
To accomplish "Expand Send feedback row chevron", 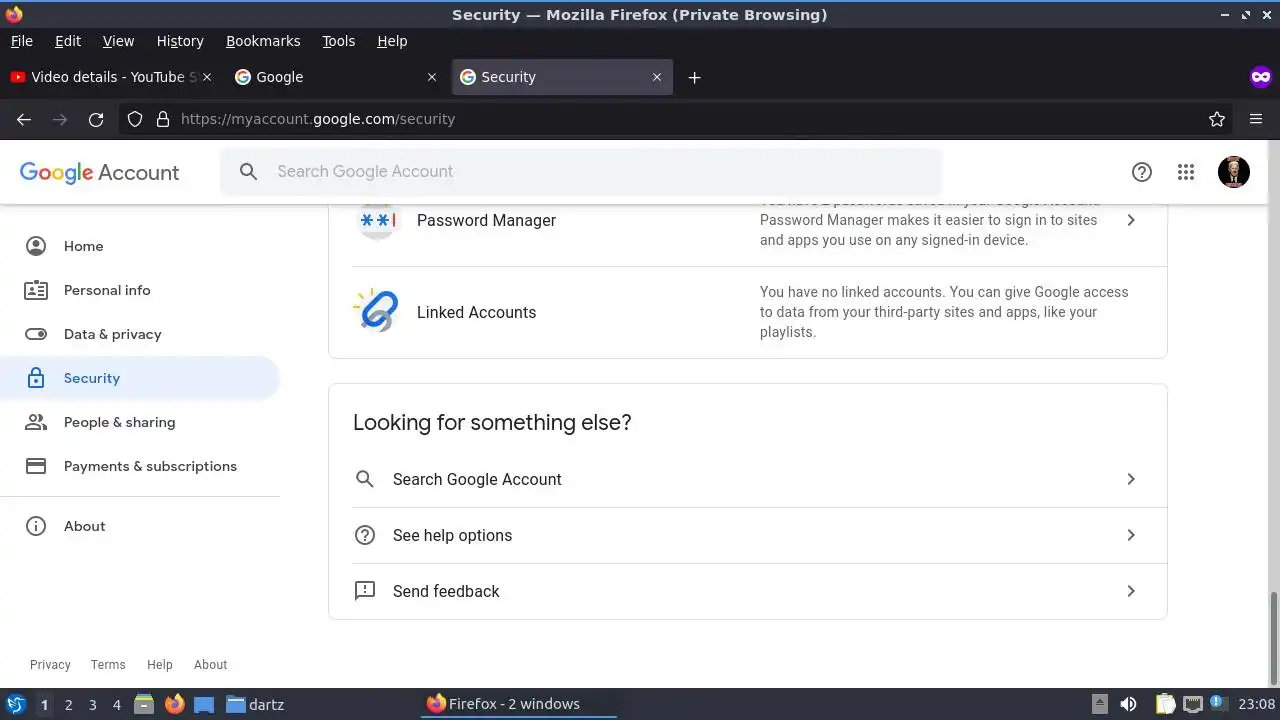I will tap(1131, 591).
